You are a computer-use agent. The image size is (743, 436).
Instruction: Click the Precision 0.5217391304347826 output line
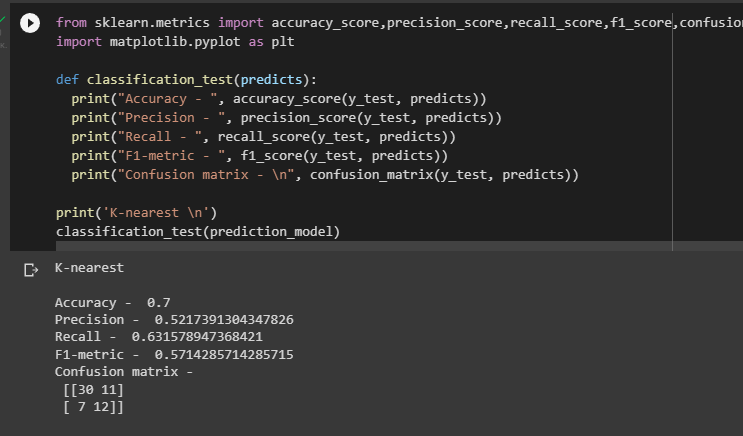pyautogui.click(x=174, y=320)
